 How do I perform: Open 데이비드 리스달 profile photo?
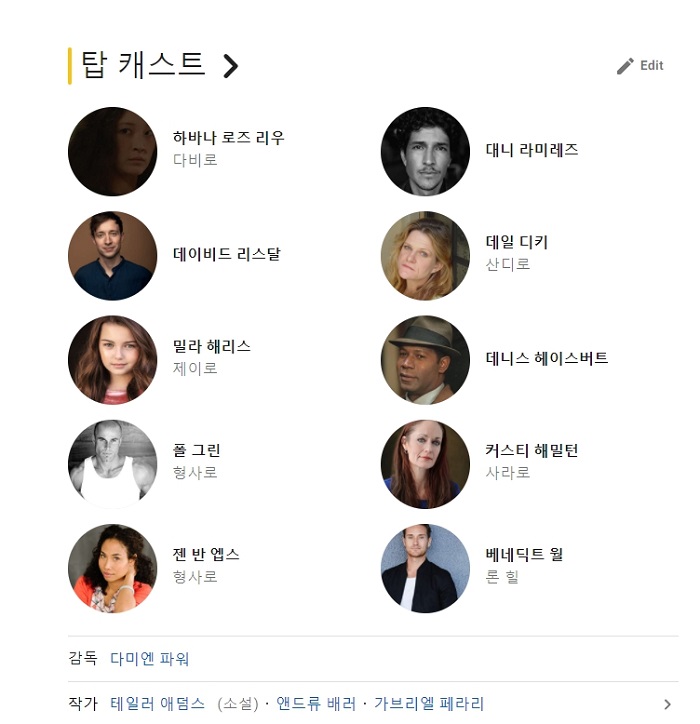[x=112, y=256]
